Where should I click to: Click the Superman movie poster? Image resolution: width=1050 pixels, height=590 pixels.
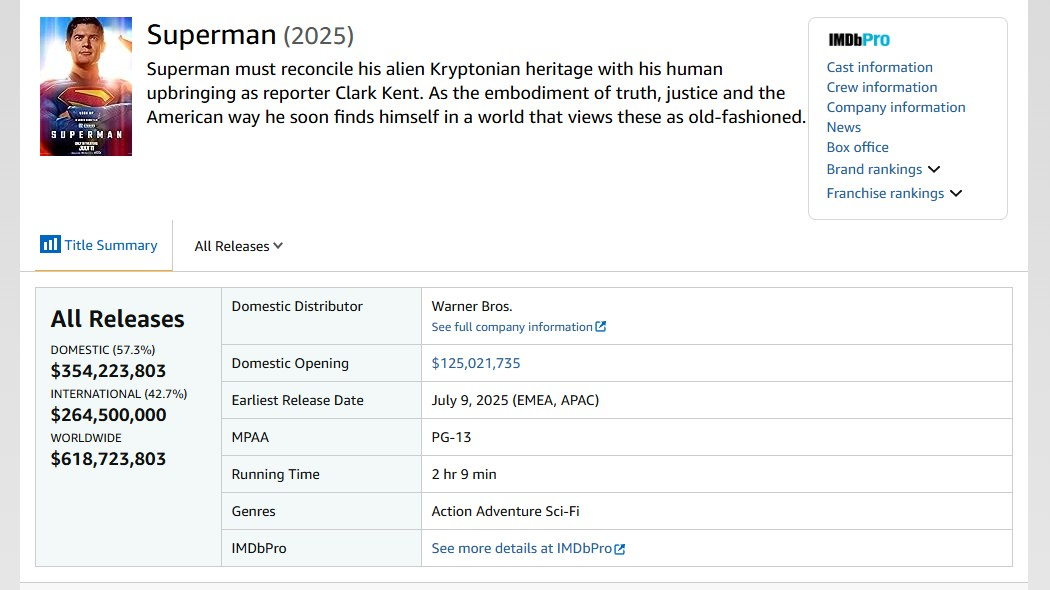[85, 86]
